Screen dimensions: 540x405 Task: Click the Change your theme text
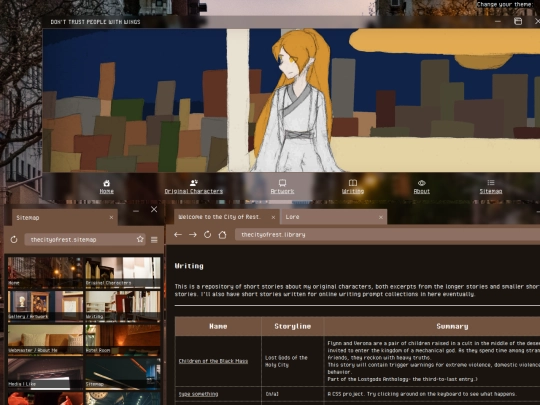504,4
